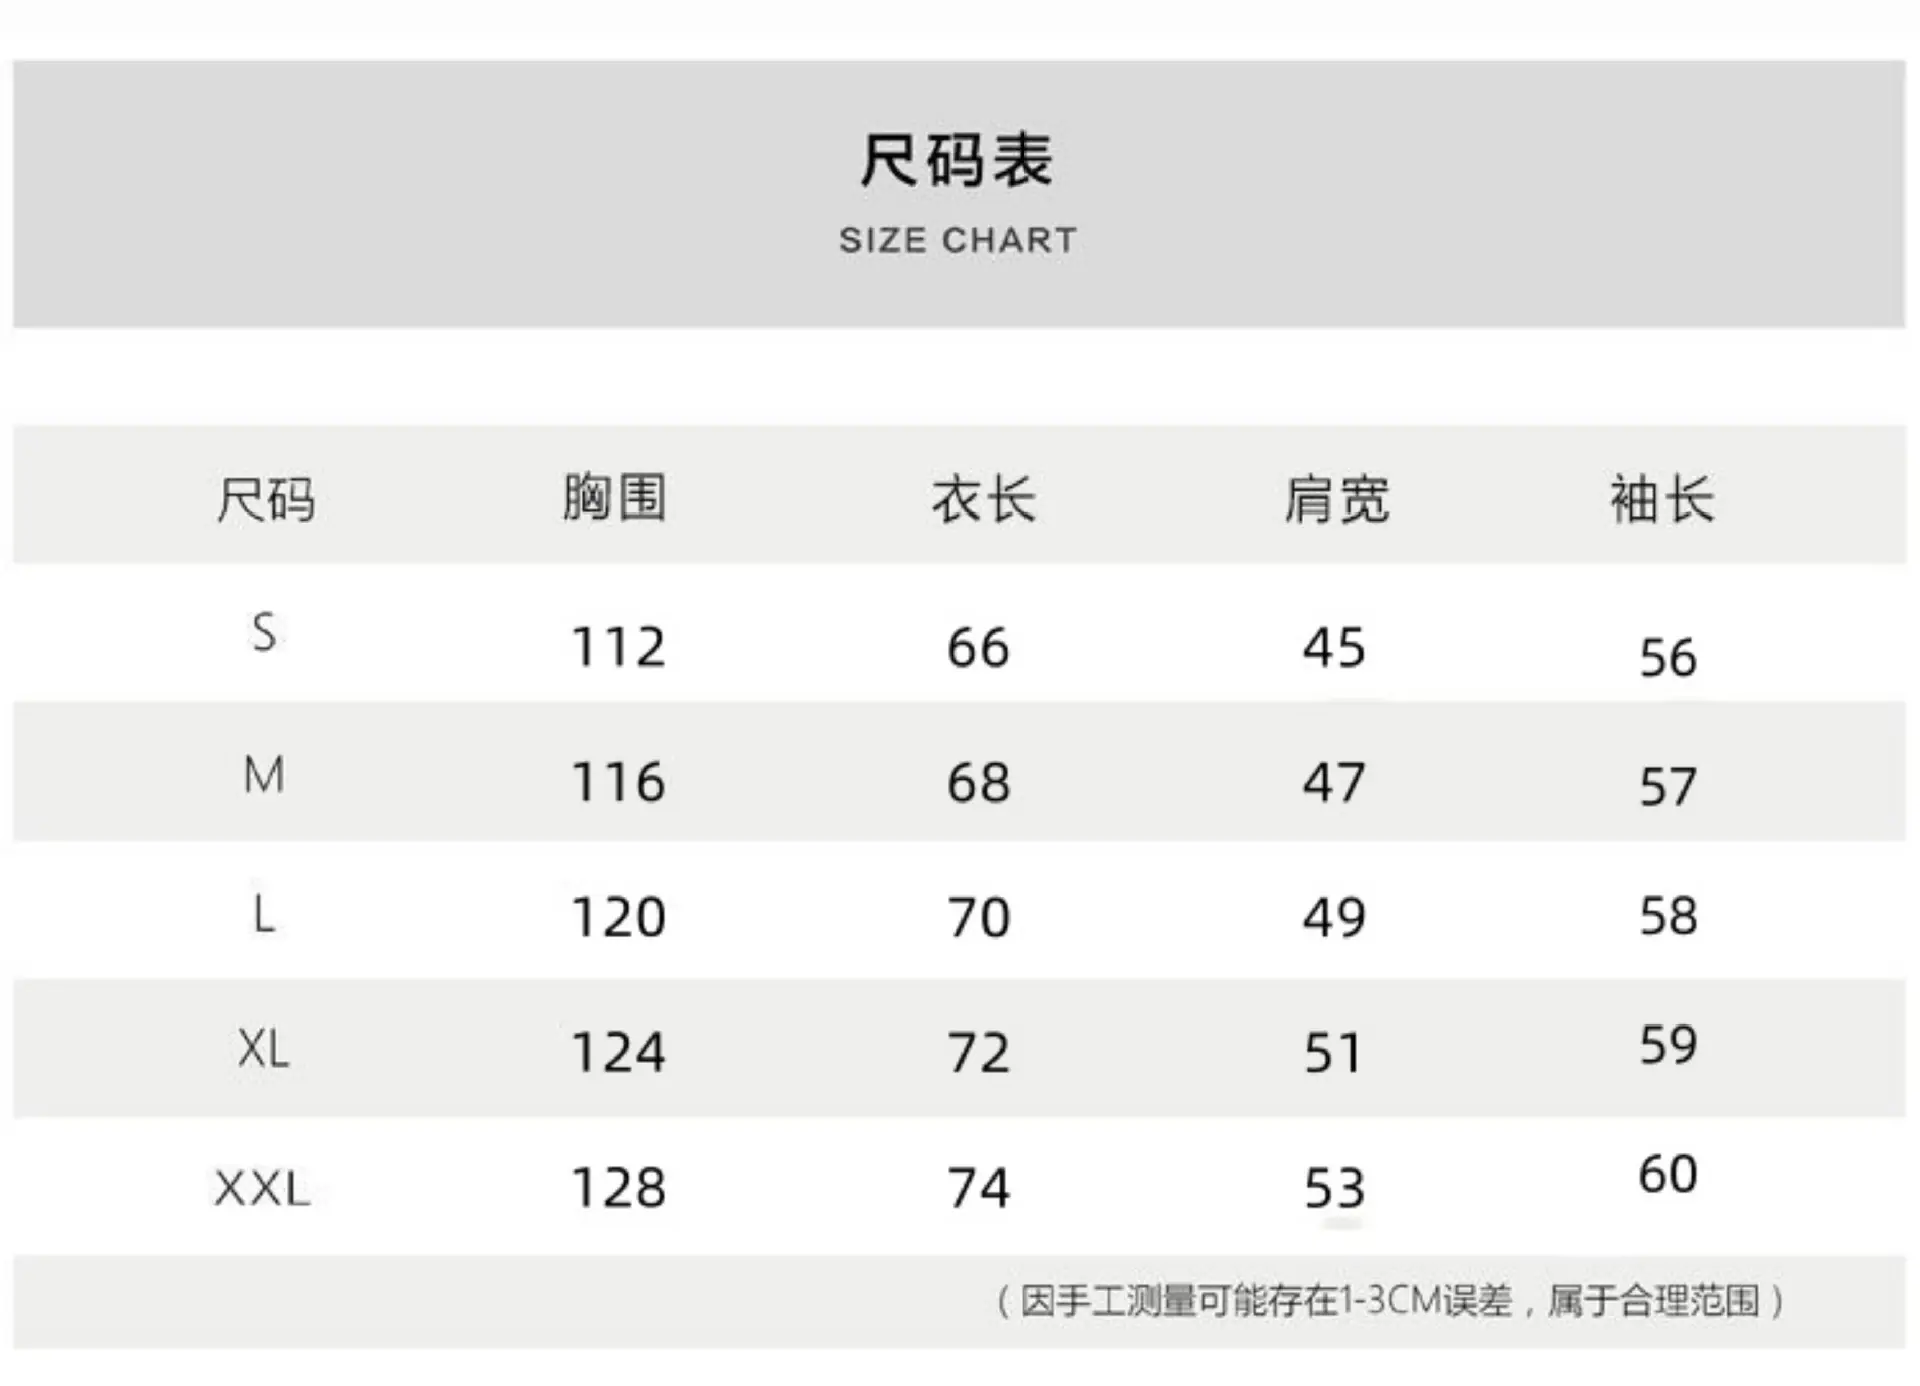
Task: Click the 尺码表 title text
Action: tap(957, 160)
